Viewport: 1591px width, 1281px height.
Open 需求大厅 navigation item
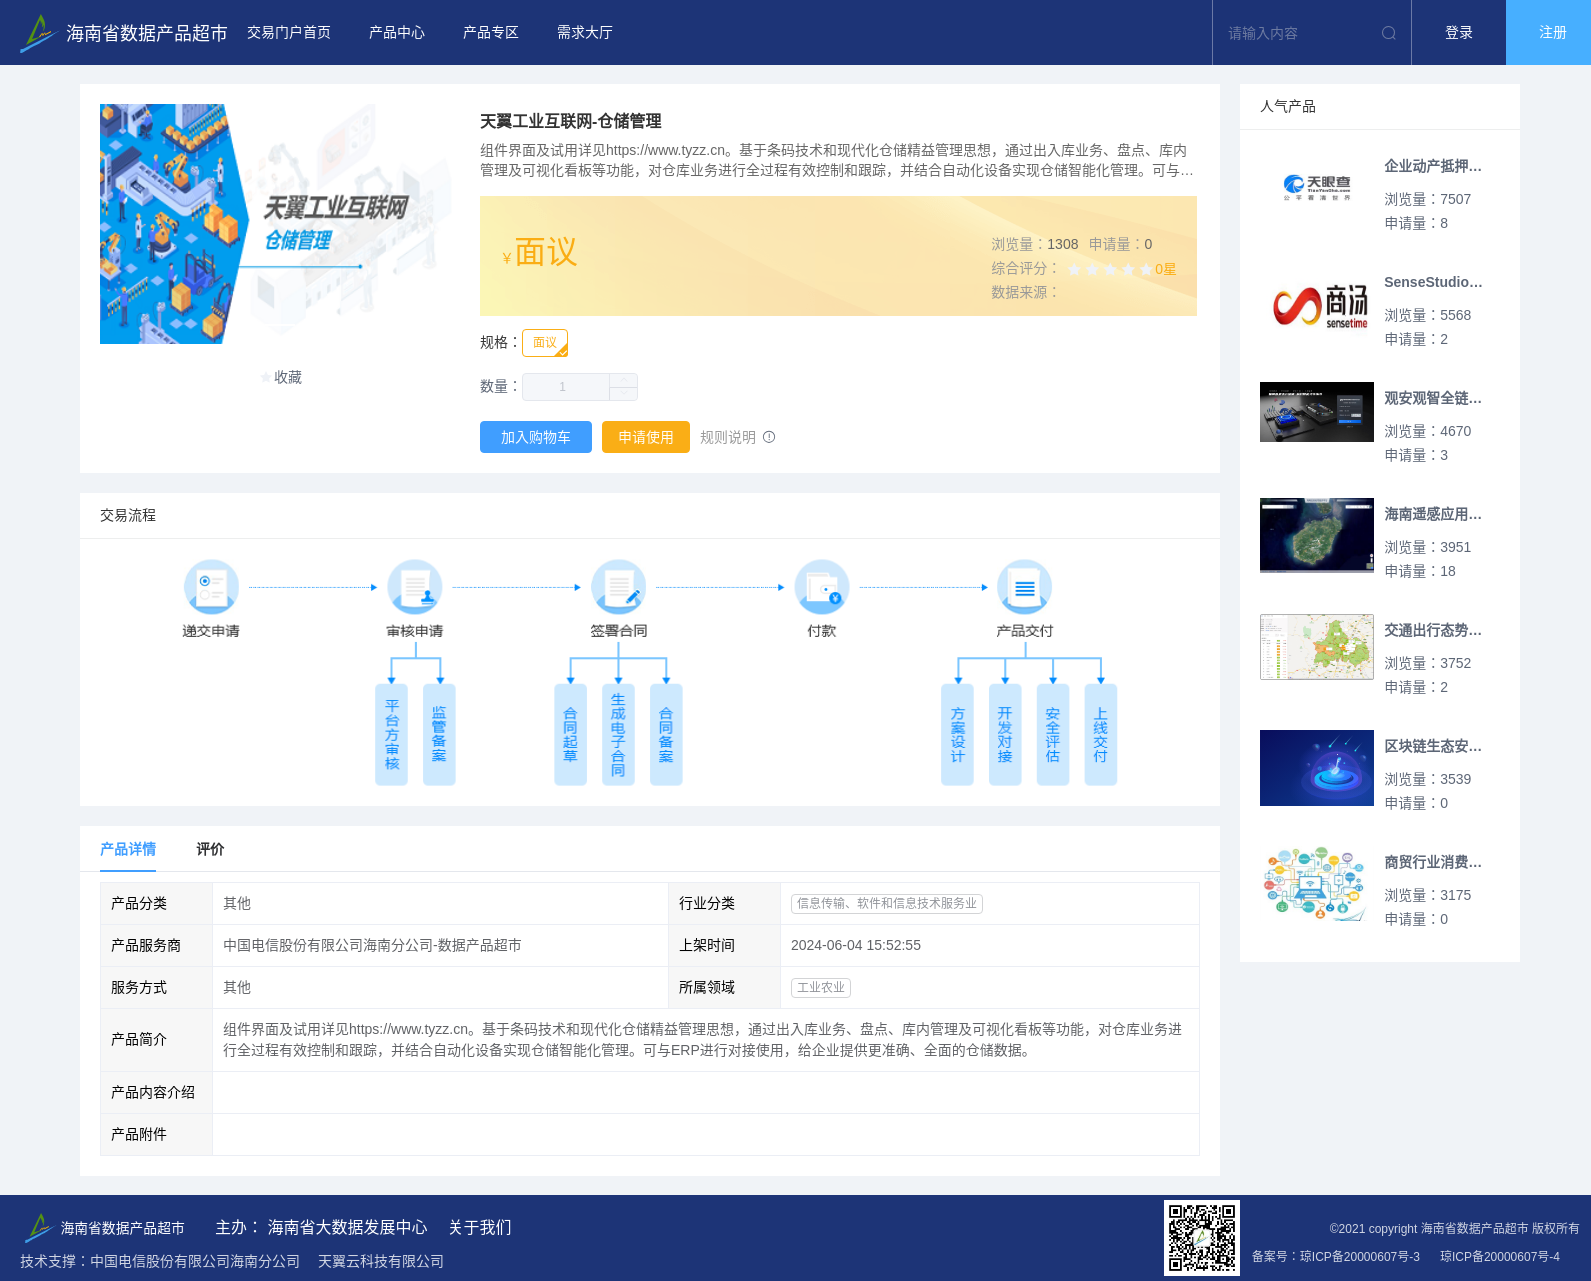tap(585, 33)
